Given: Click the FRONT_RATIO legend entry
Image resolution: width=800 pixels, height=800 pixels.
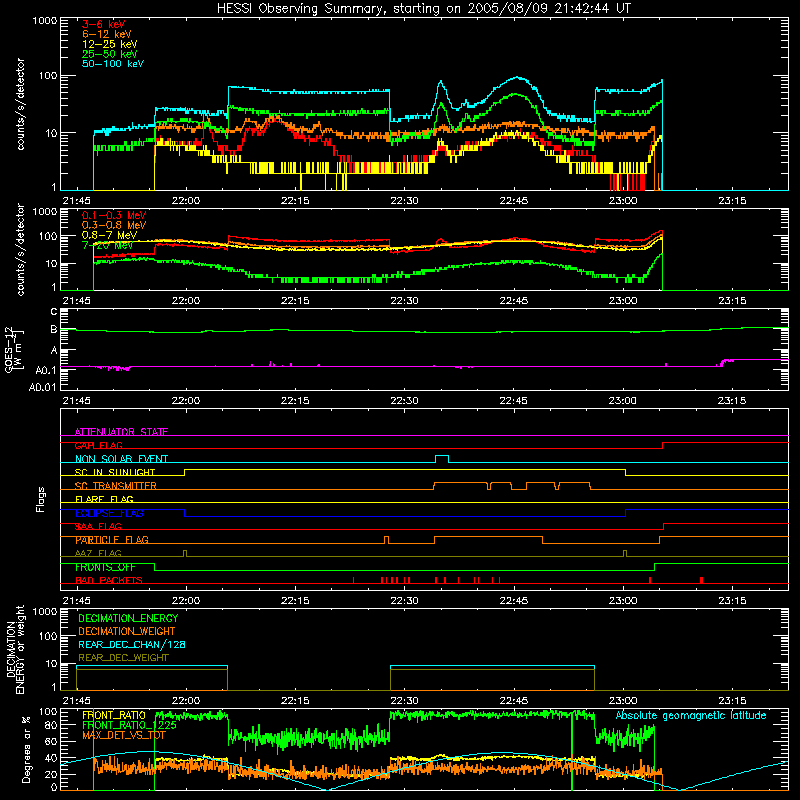Looking at the screenshot, I should [113, 715].
